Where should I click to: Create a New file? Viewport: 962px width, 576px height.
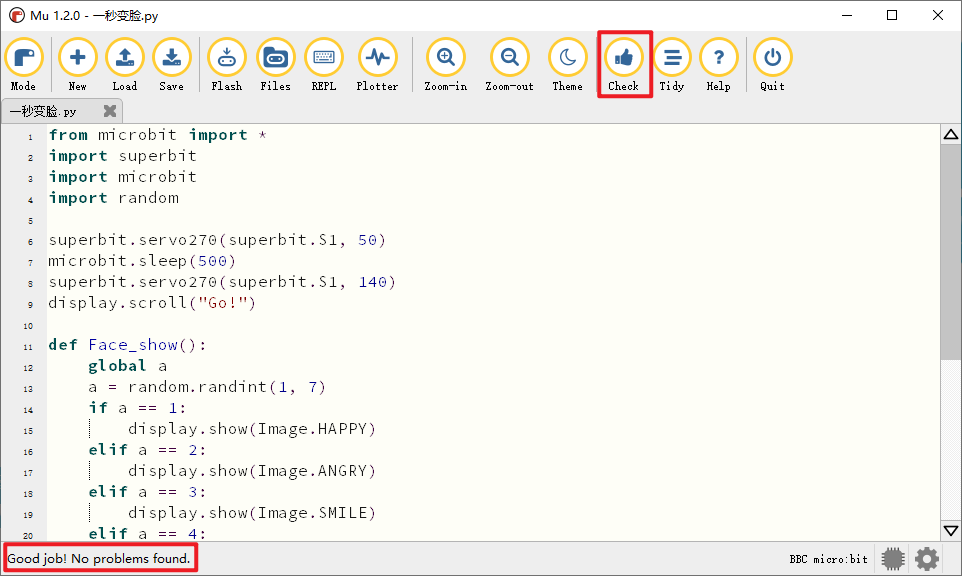tap(77, 65)
